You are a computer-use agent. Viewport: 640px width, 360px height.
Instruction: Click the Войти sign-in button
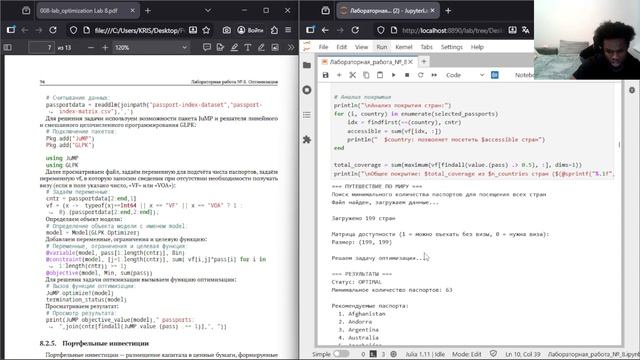point(250,30)
